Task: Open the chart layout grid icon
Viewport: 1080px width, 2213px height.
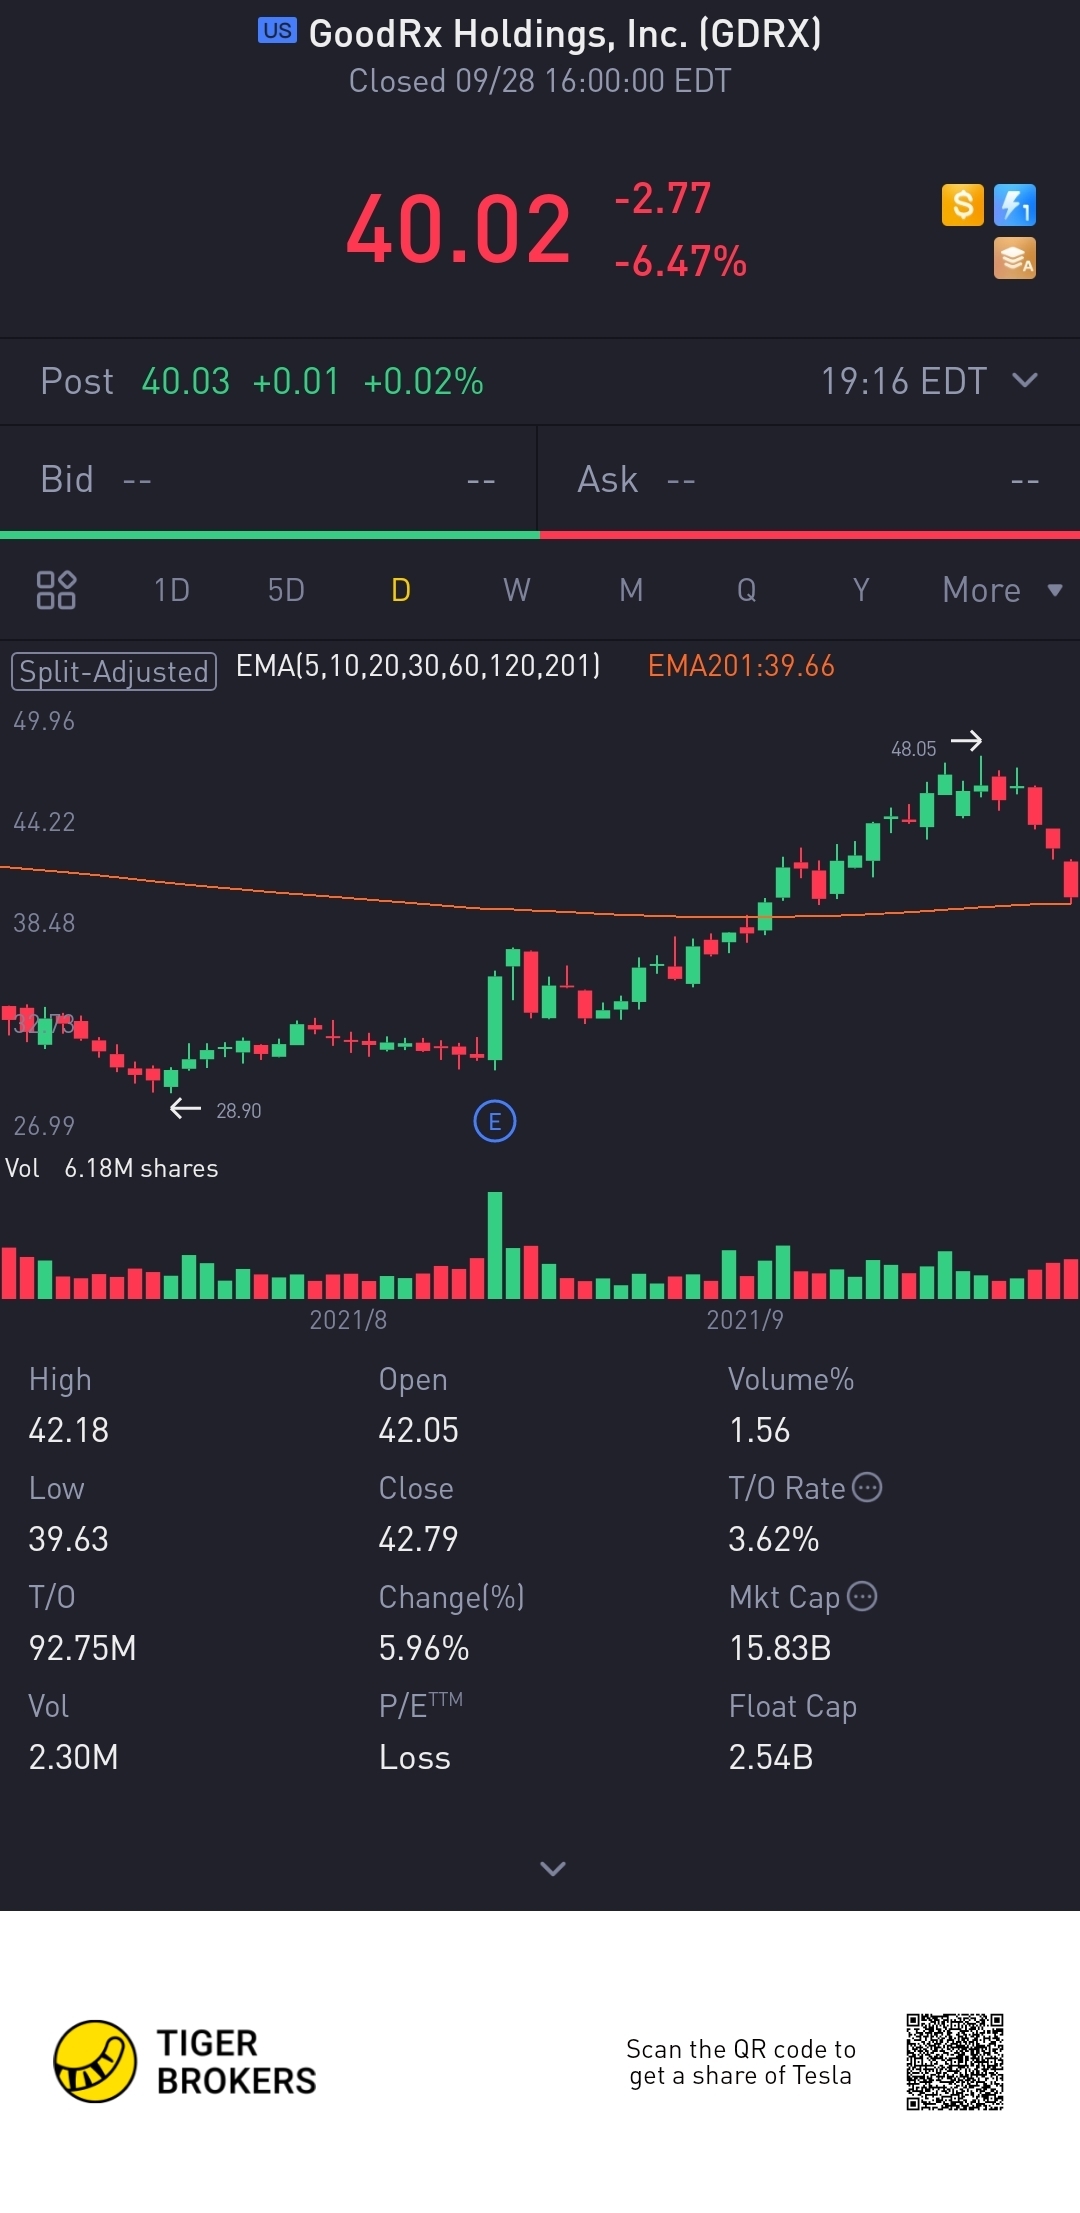Action: pos(56,590)
